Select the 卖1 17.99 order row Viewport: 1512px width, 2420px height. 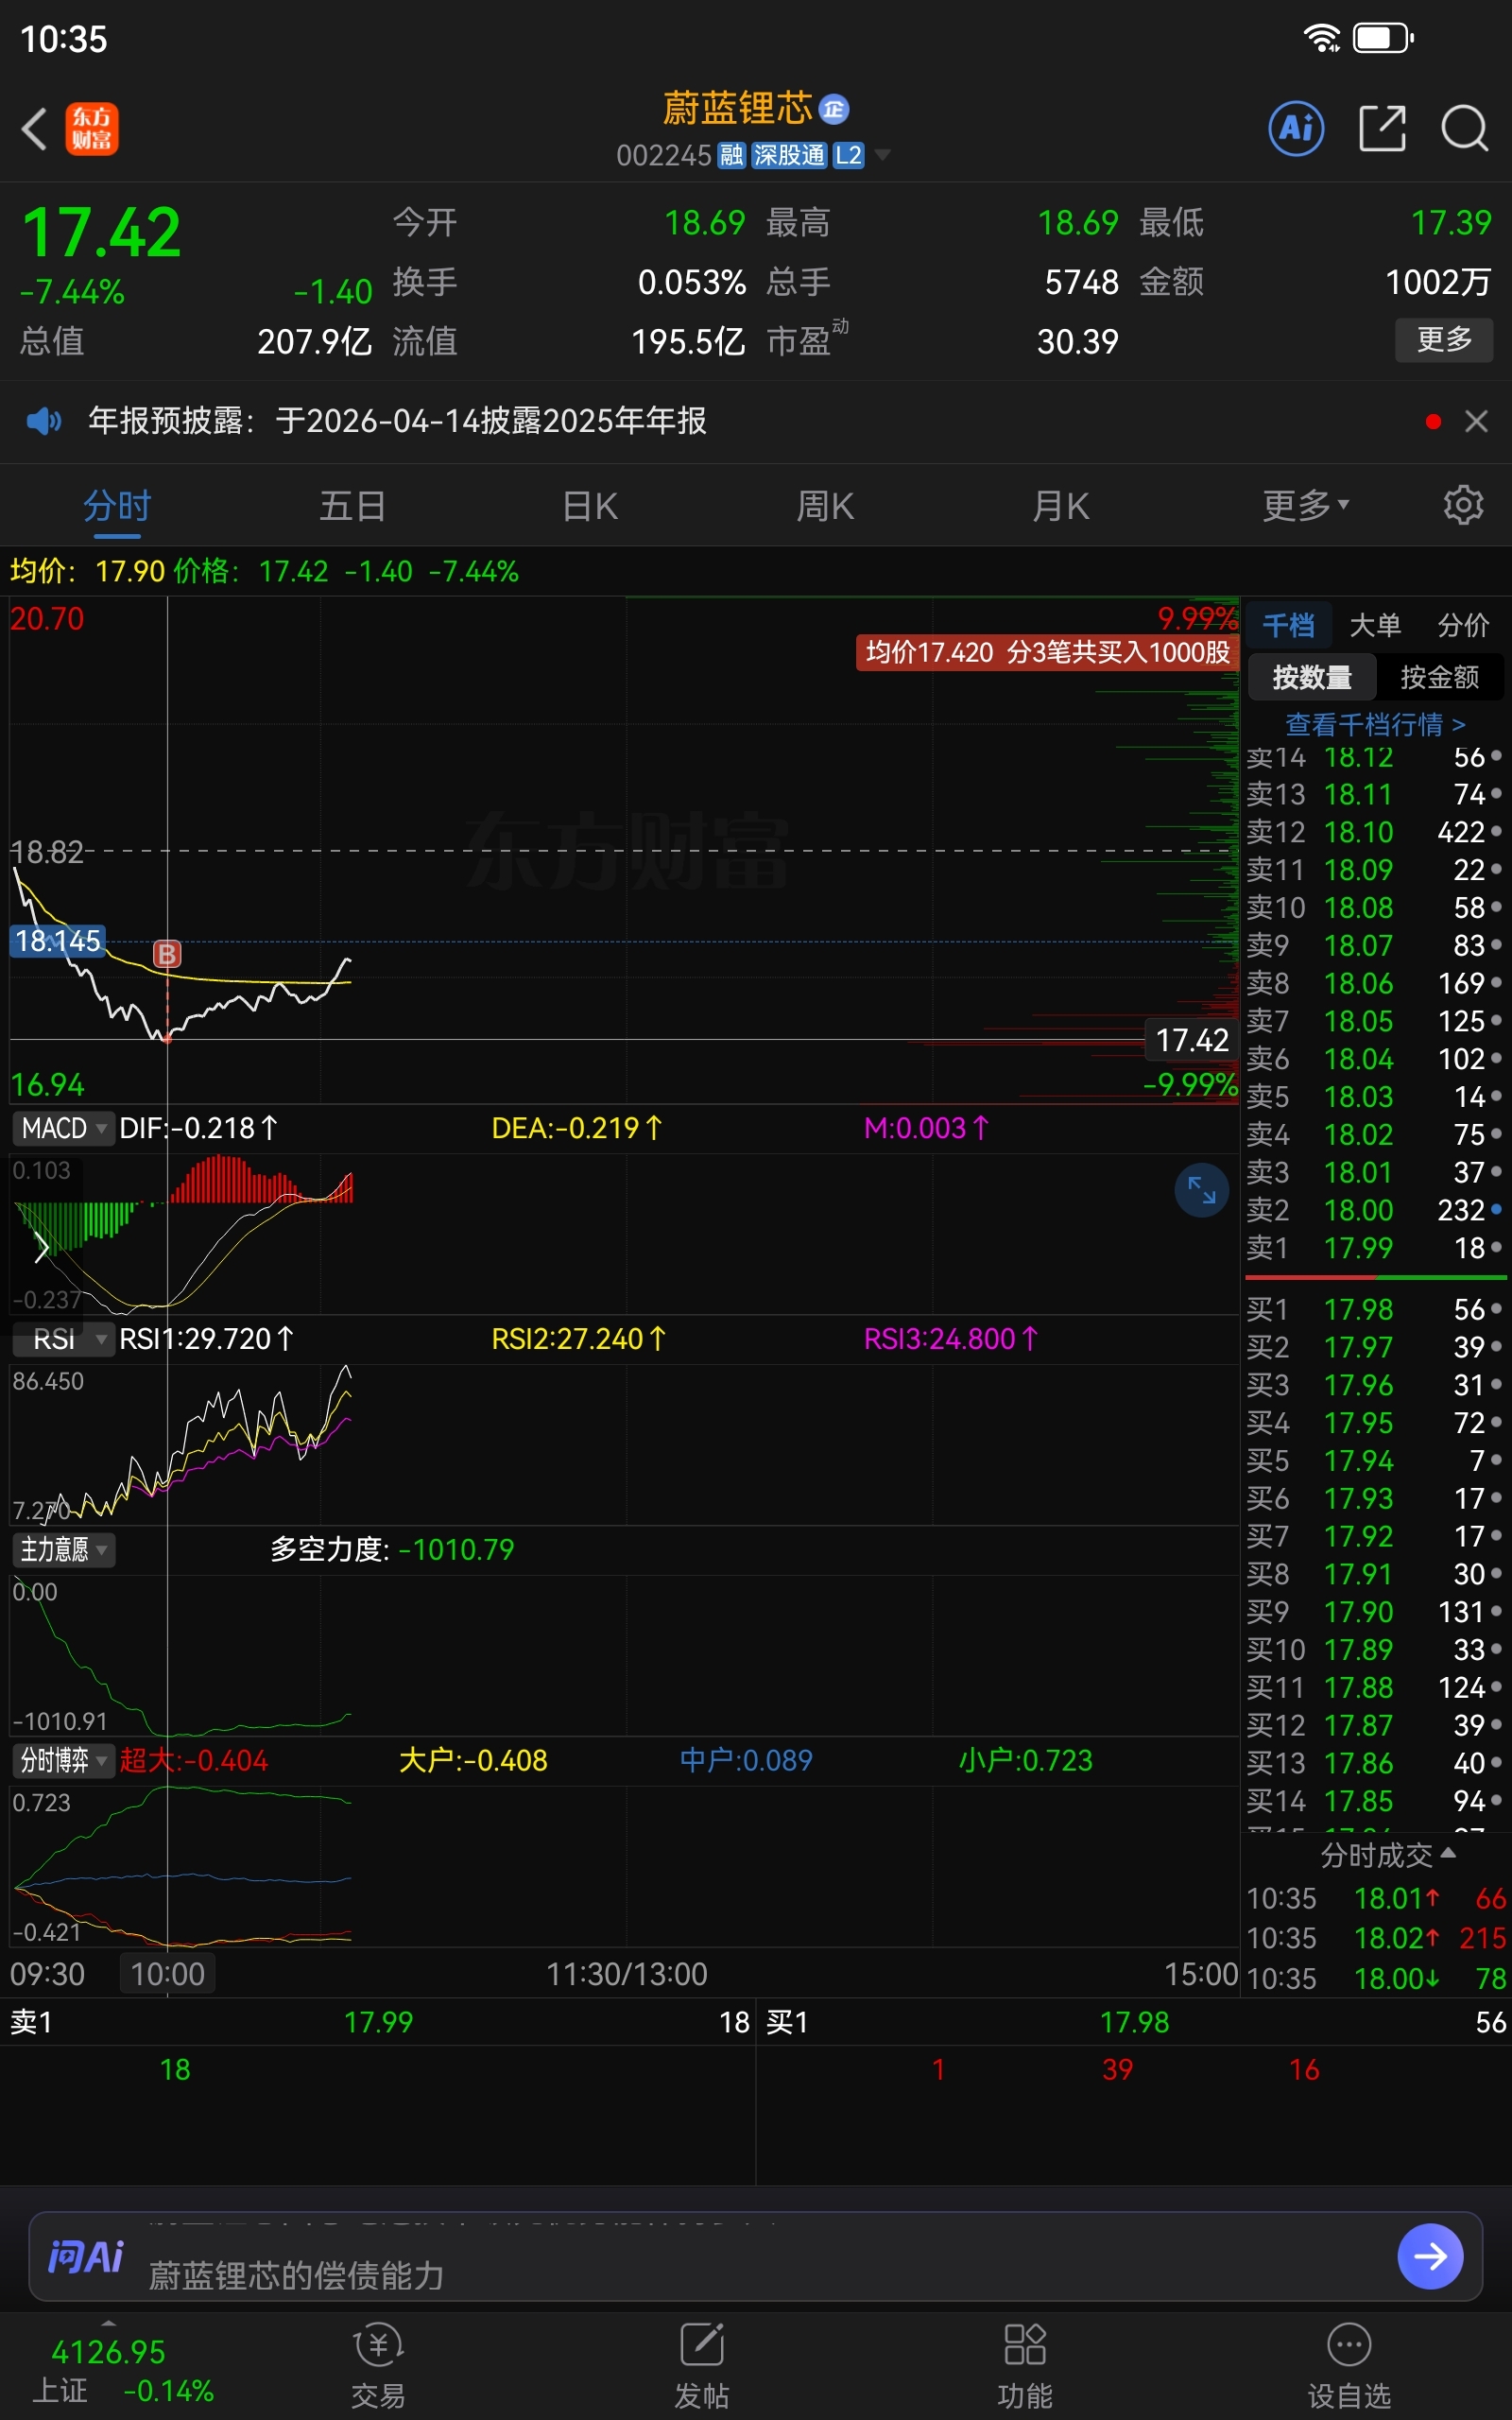click(1375, 1247)
